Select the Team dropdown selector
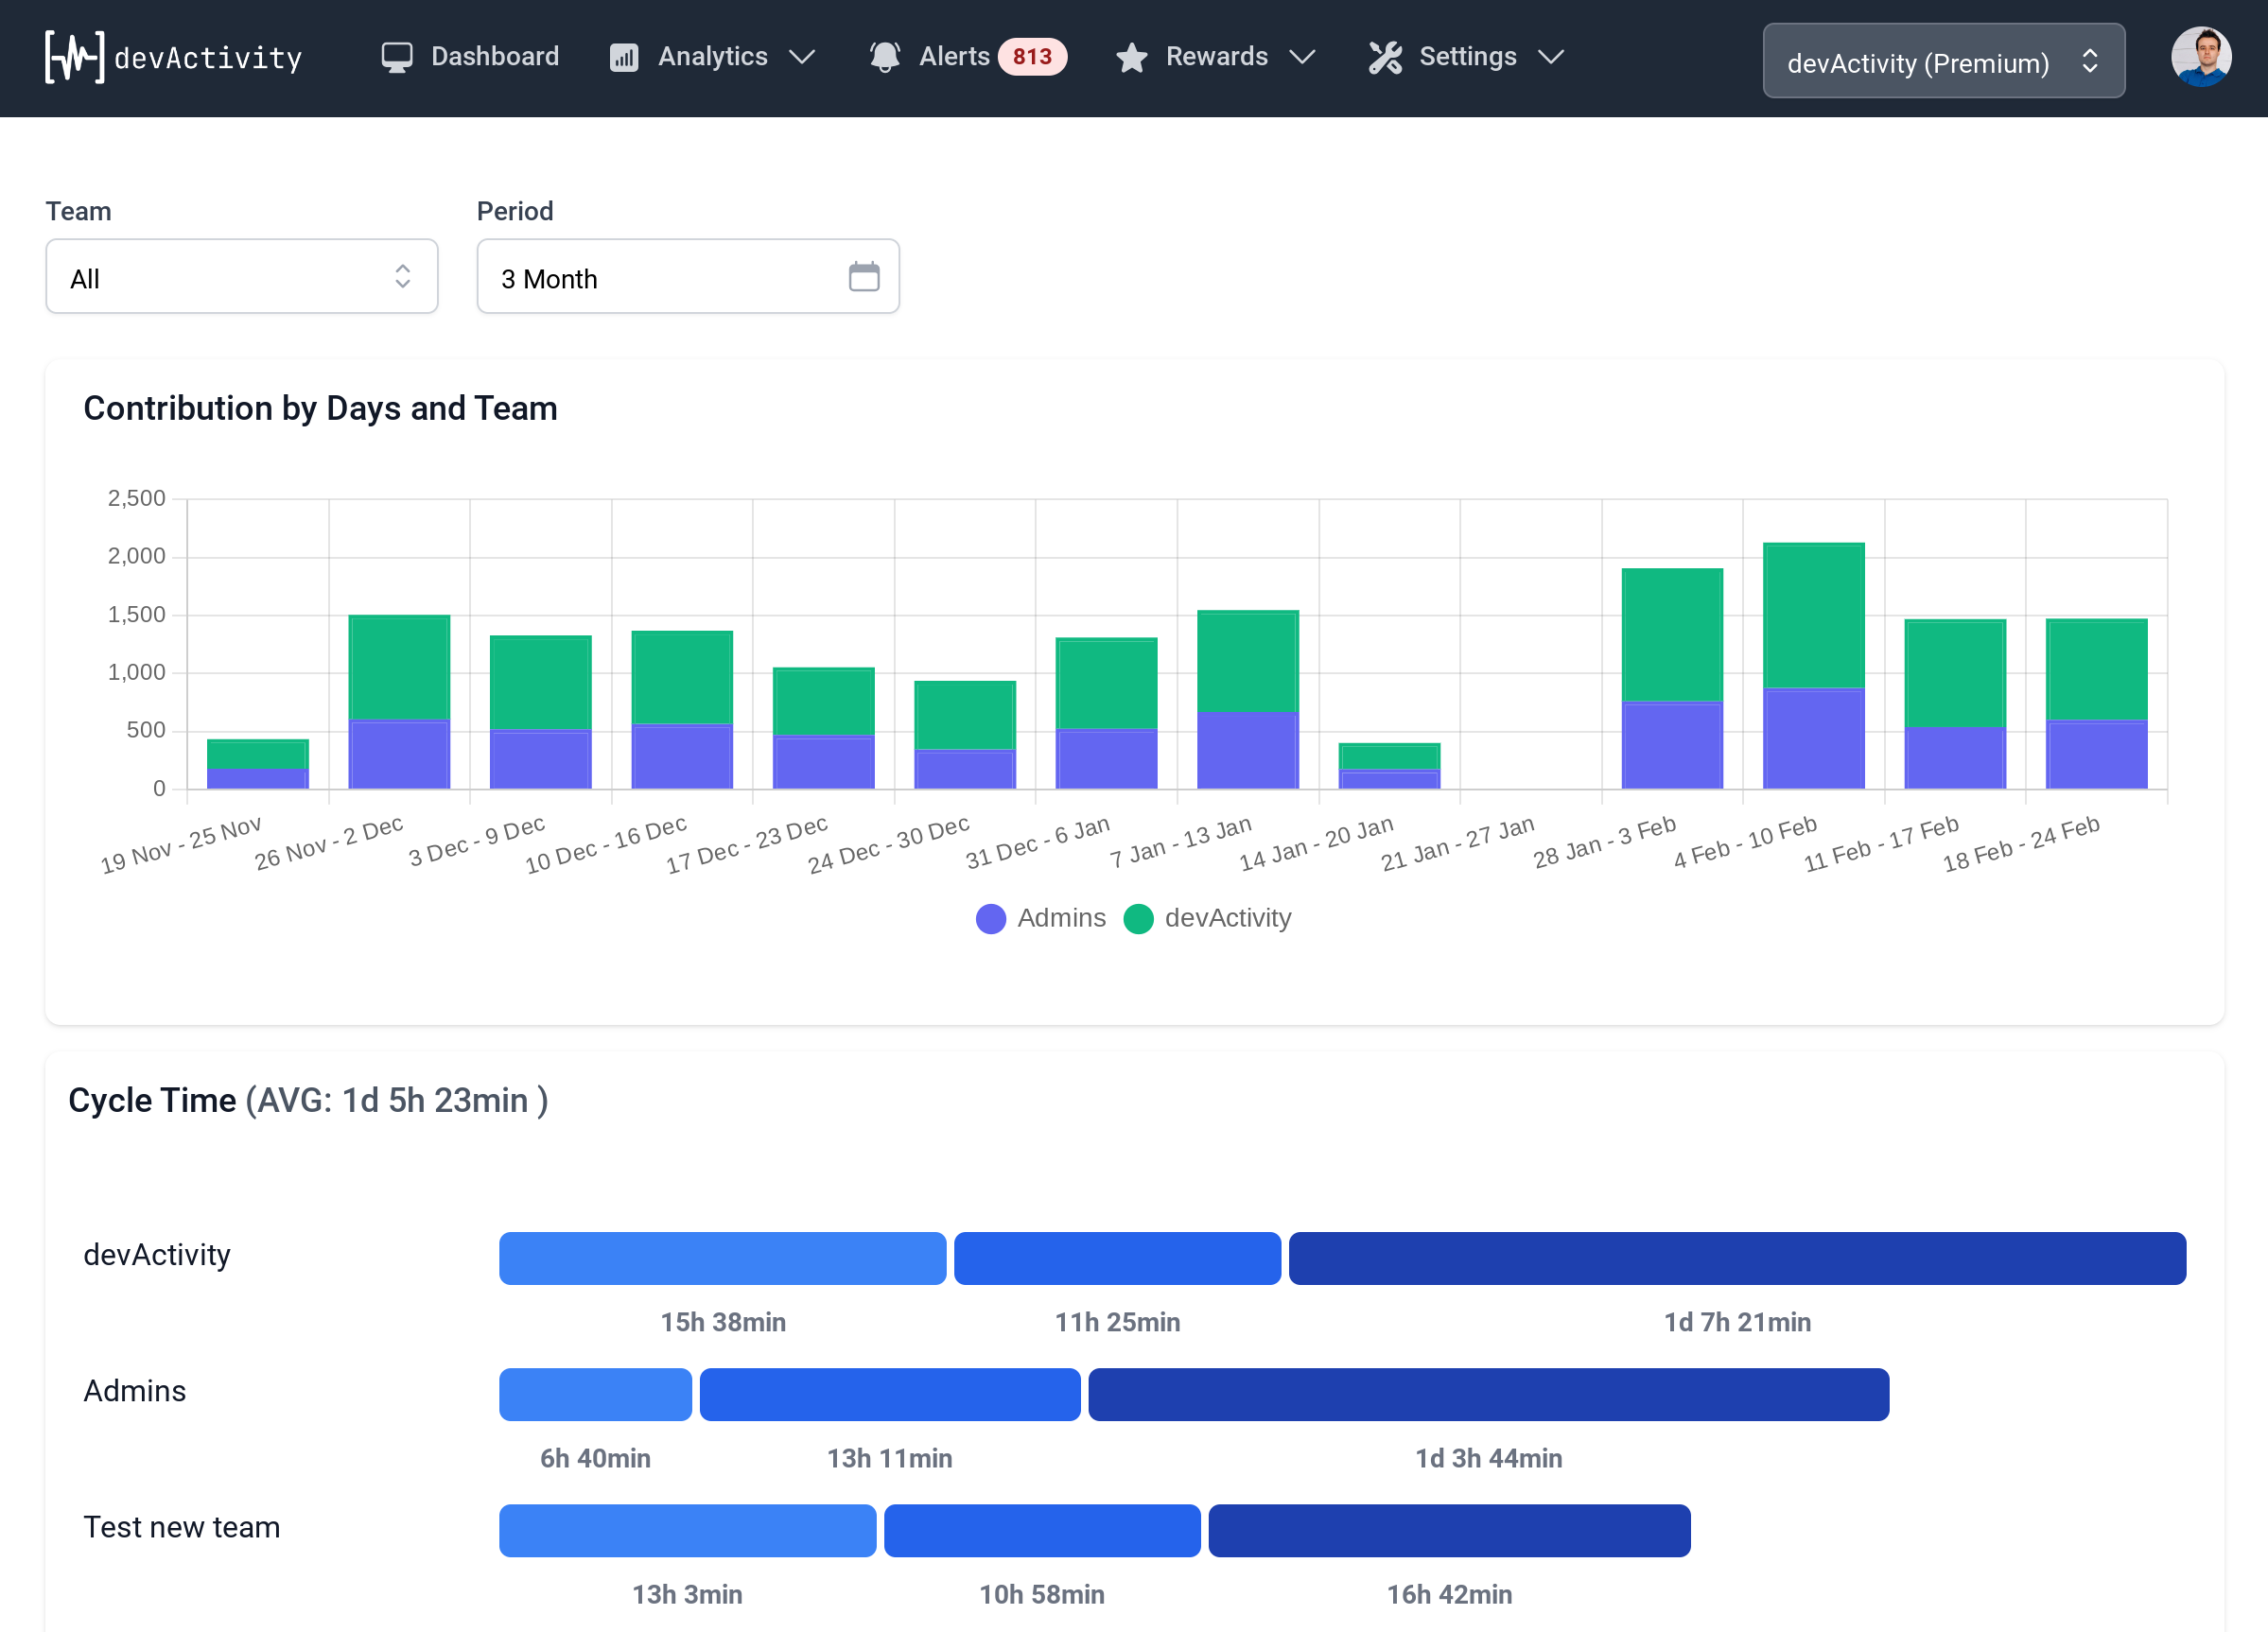2268x1632 pixels. pos(241,278)
